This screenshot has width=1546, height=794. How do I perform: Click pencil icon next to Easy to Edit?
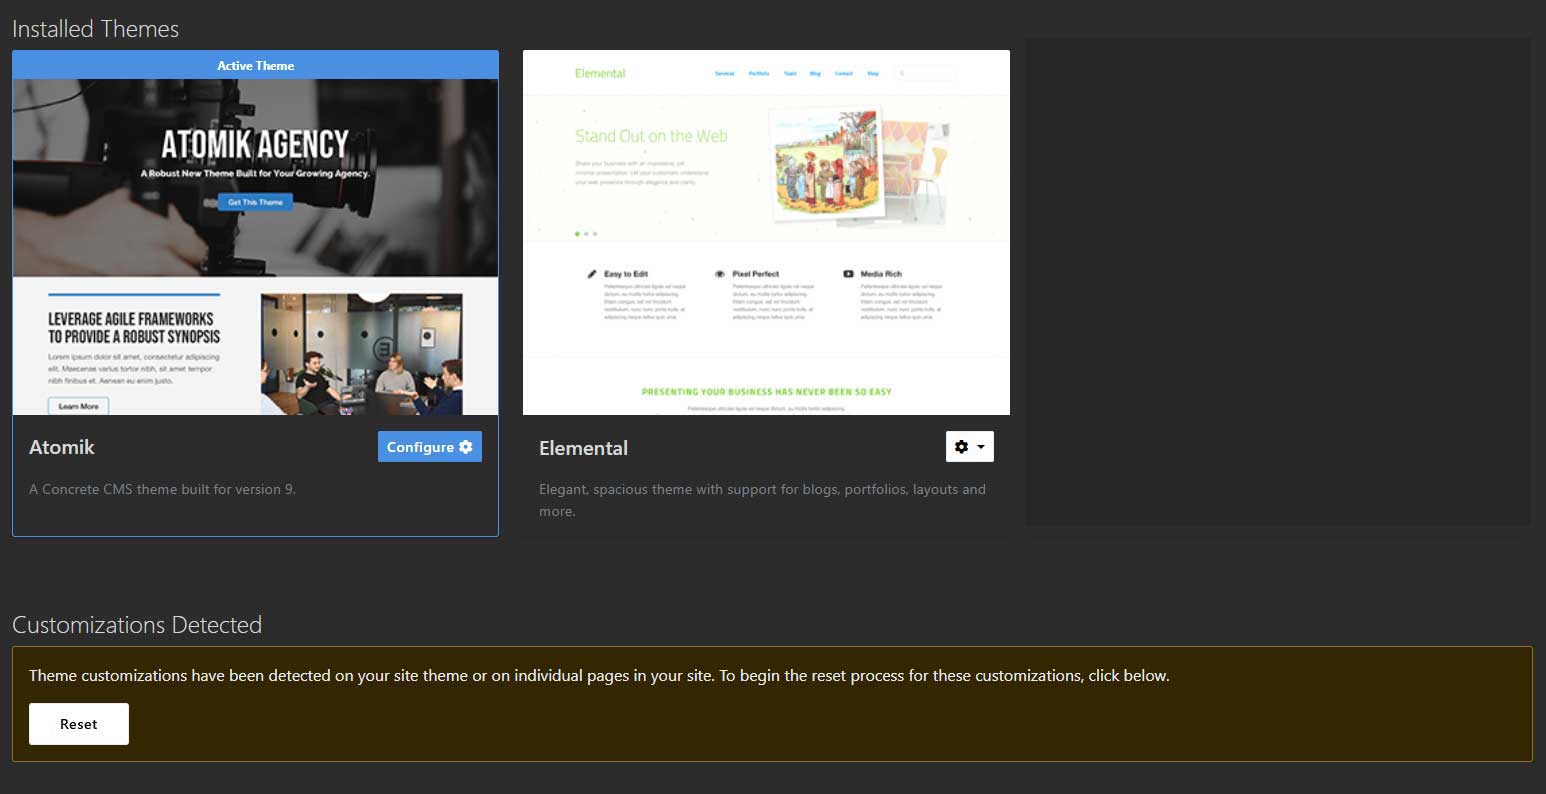pyautogui.click(x=592, y=273)
